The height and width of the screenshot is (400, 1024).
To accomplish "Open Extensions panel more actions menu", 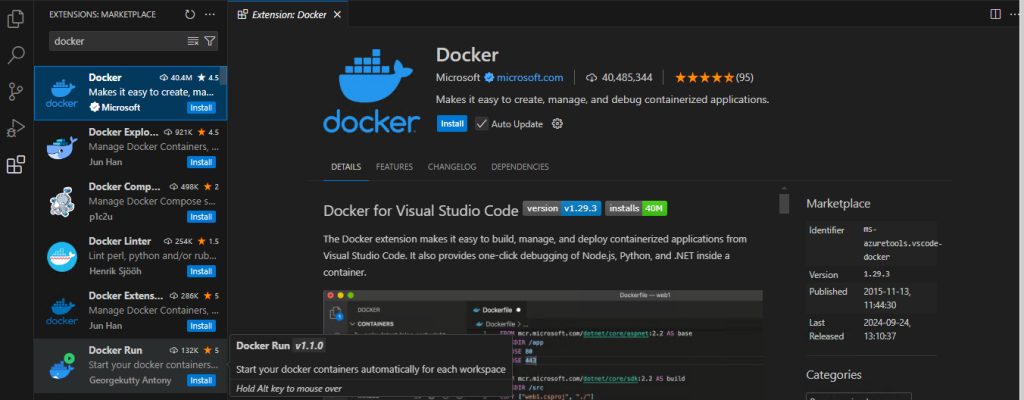I will point(210,14).
